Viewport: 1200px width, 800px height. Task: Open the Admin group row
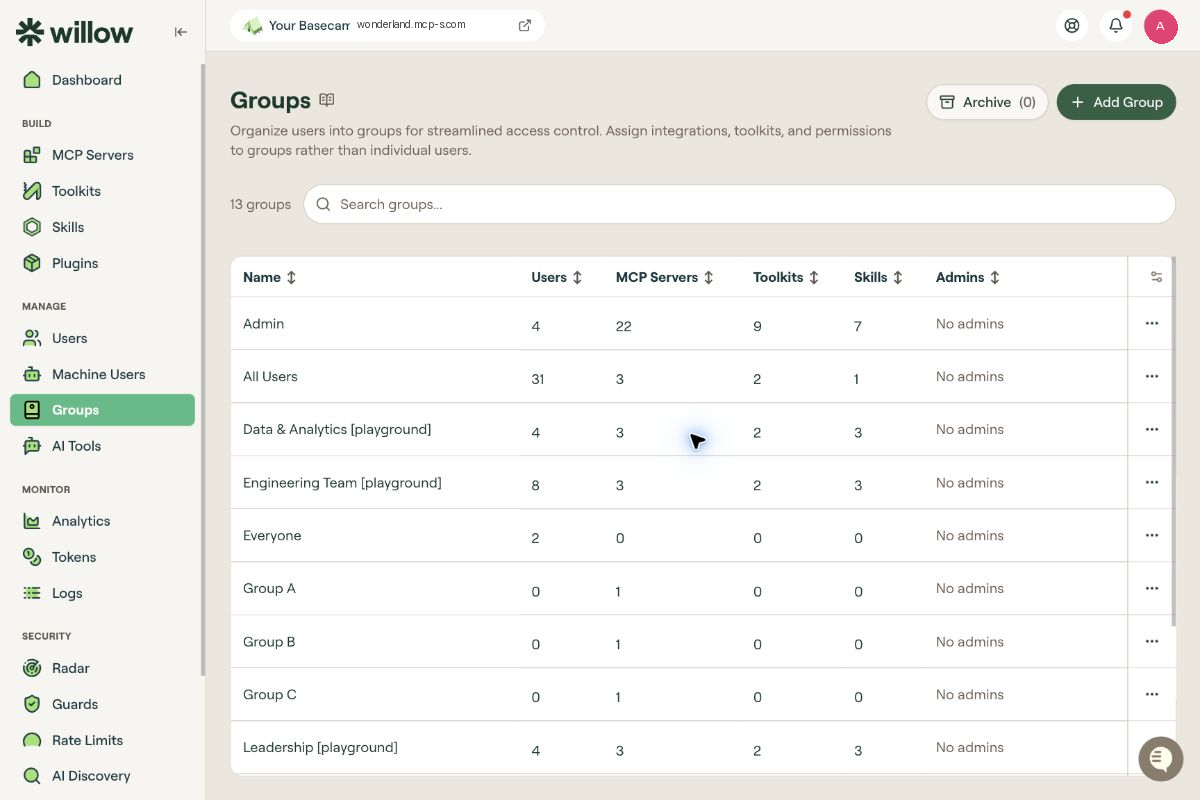click(x=679, y=323)
